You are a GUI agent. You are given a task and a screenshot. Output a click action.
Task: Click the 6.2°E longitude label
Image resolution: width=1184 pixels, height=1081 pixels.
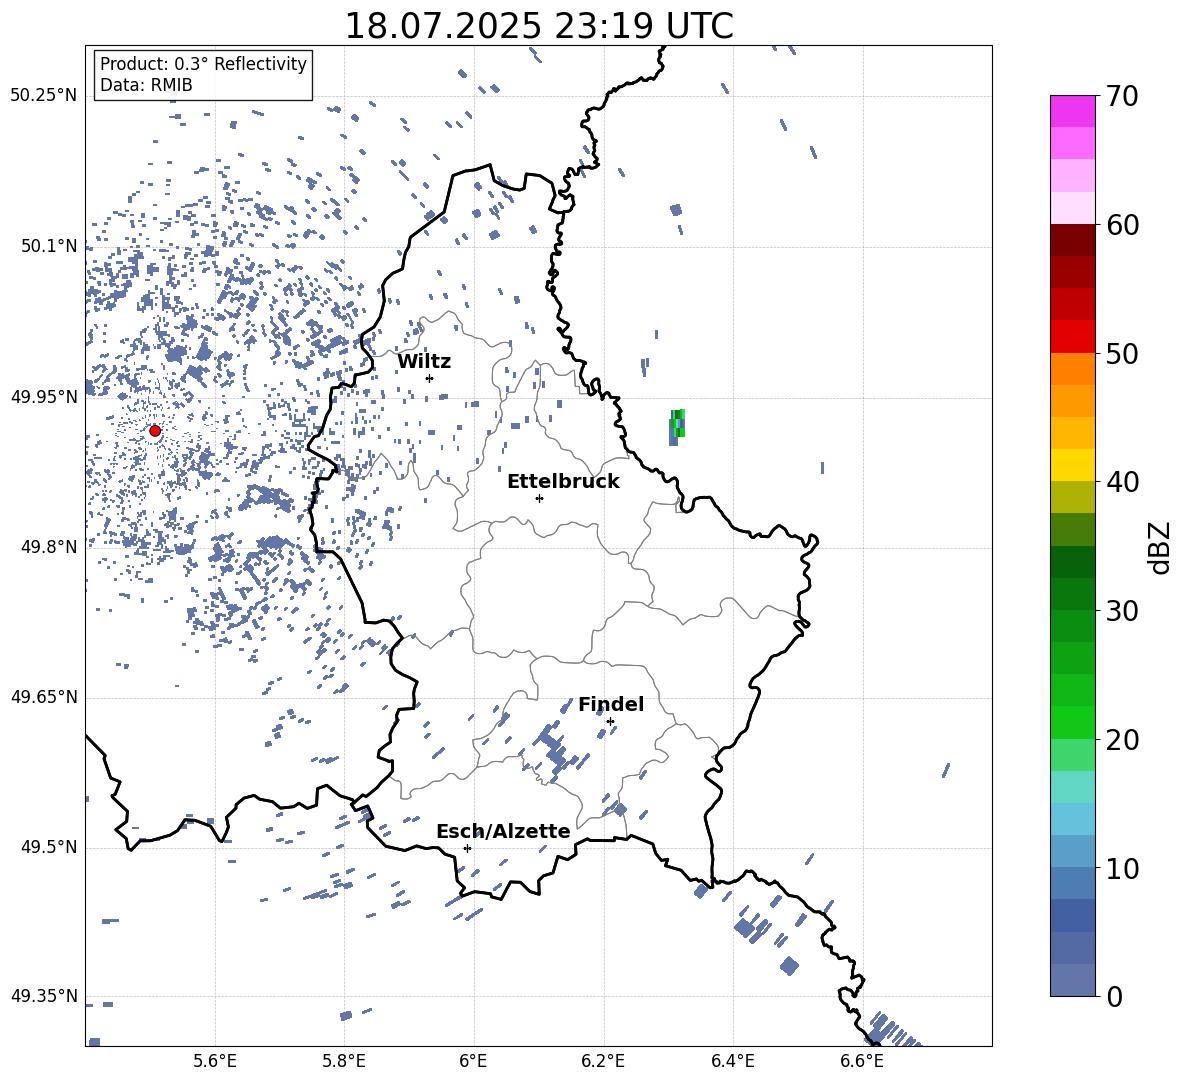[x=603, y=1061]
